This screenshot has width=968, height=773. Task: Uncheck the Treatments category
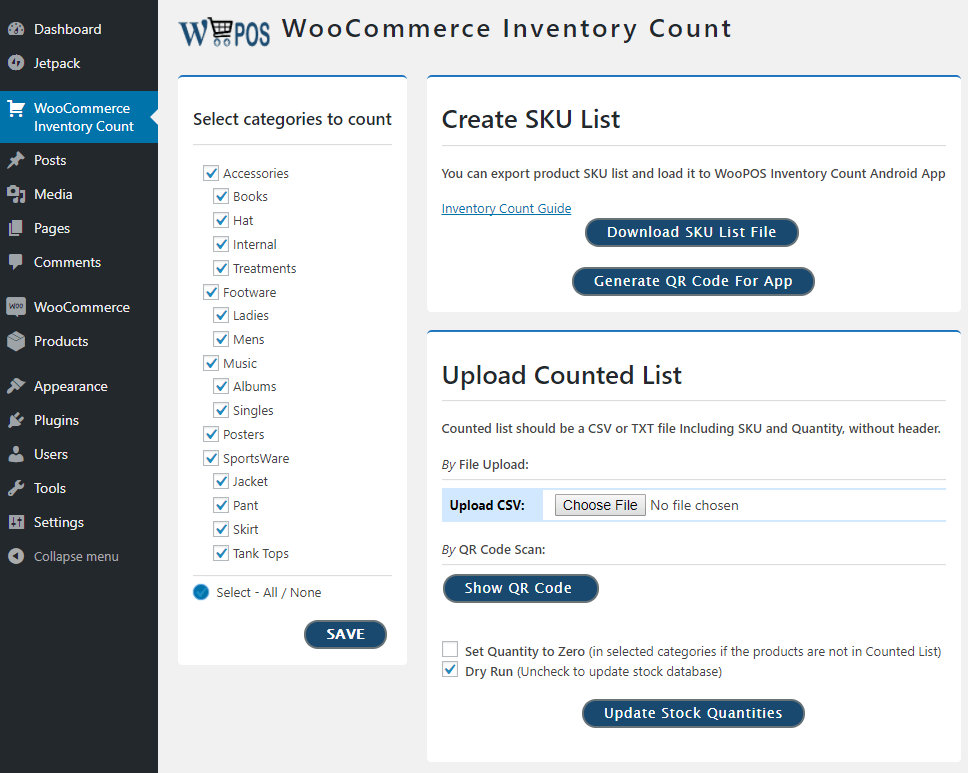[221, 268]
